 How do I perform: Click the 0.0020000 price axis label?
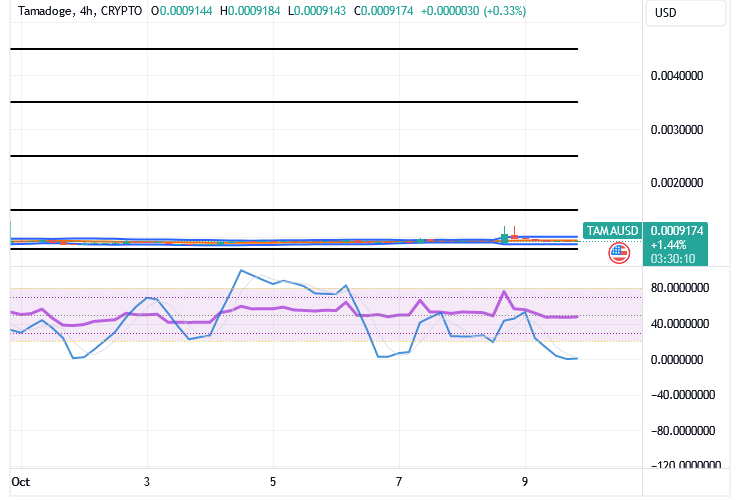pyautogui.click(x=677, y=183)
